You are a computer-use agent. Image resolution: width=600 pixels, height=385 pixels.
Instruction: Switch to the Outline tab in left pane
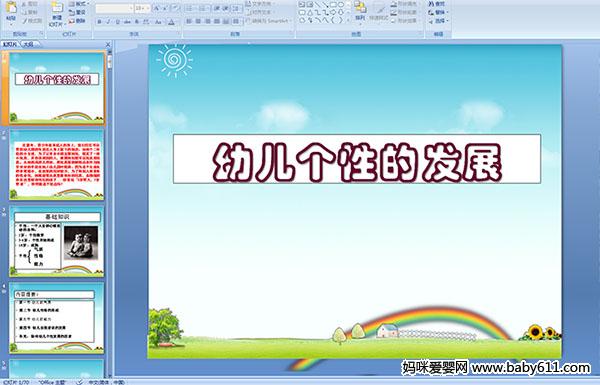(x=28, y=44)
